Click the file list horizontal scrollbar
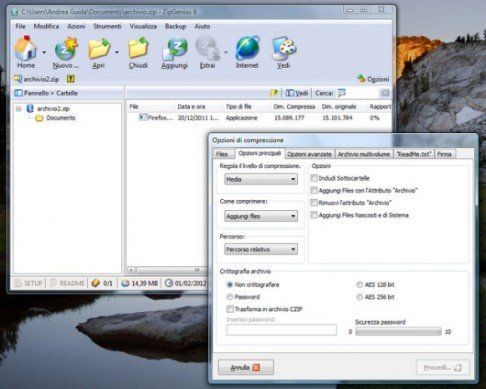Screen dimensions: 486x389 167,269
